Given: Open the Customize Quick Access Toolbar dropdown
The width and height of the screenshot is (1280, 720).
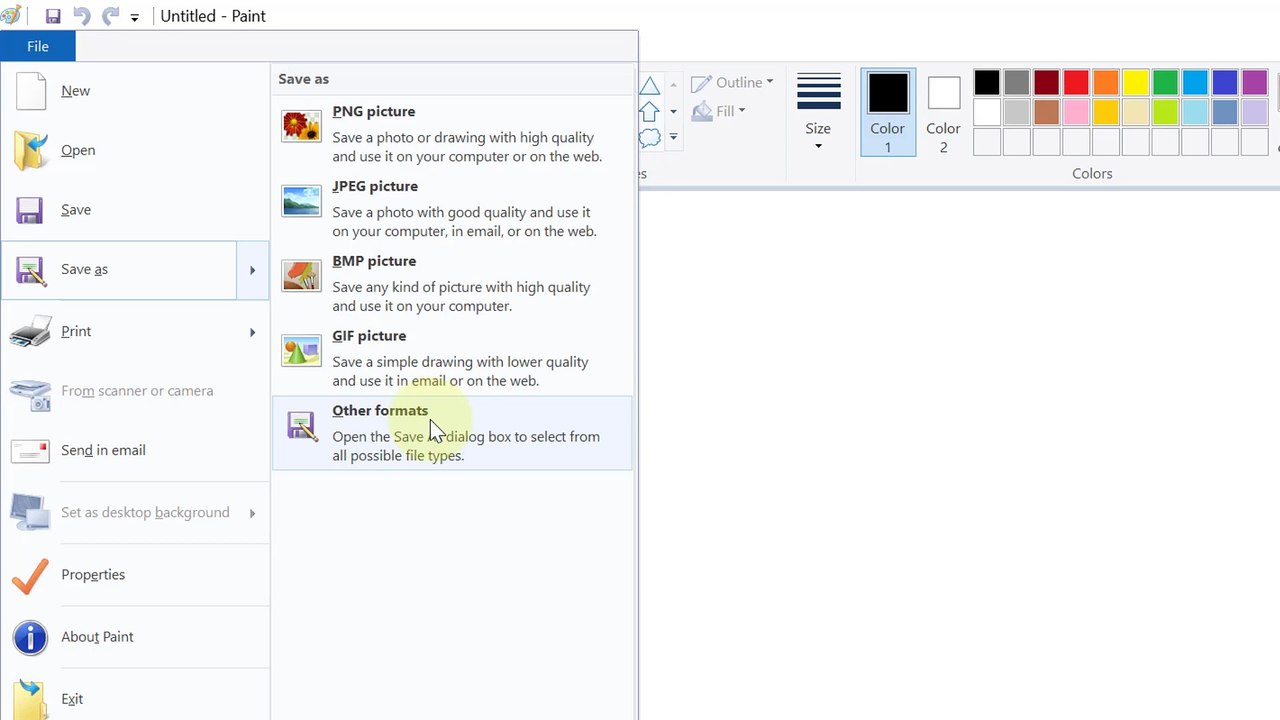Looking at the screenshot, I should [134, 17].
